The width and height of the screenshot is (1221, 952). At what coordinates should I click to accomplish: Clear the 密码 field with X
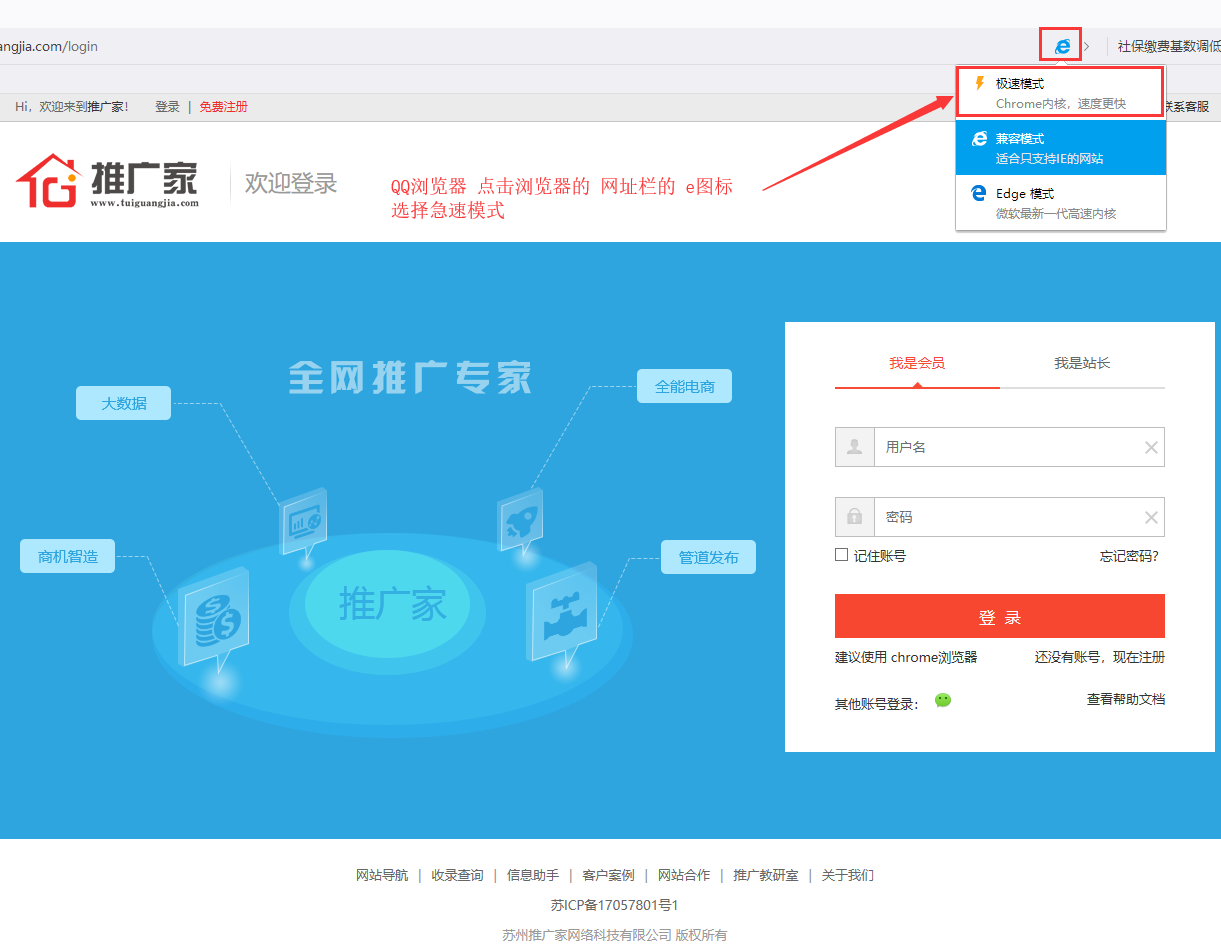click(x=1151, y=518)
